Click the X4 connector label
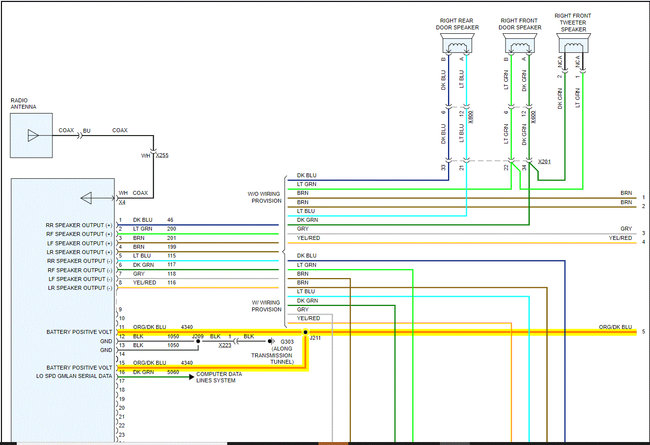Image resolution: width=650 pixels, height=445 pixels. 122,203
